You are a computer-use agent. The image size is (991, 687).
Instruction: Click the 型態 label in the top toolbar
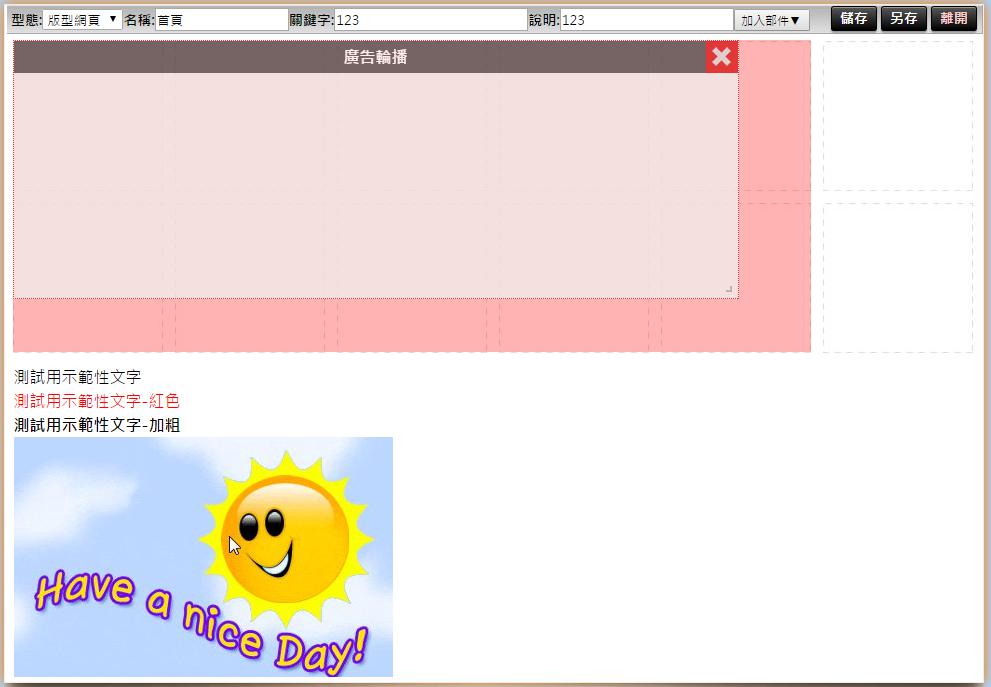pos(25,20)
